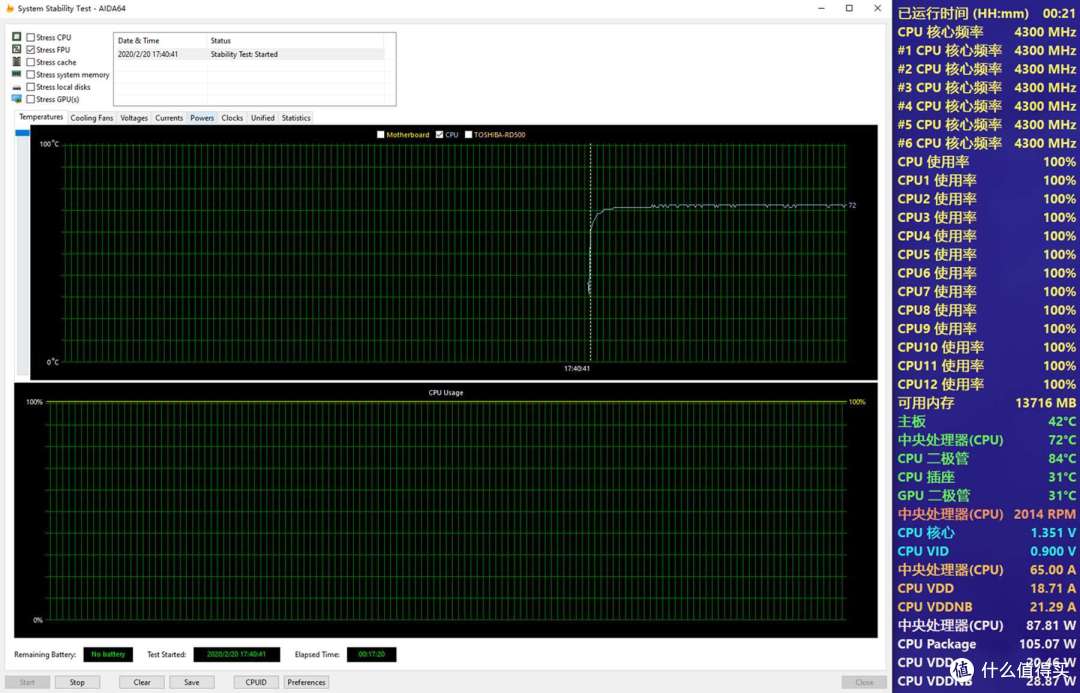Click the CPU chip icon beside Stress CPU
Screen dimensions: 1080x693
(17, 37)
